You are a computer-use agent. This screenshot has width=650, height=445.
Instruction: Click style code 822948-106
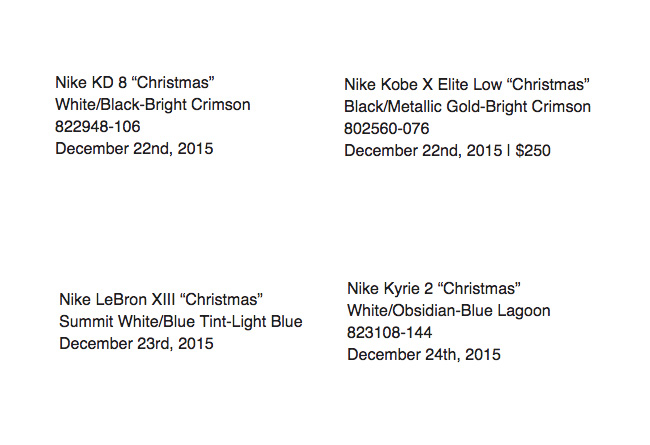98,126
